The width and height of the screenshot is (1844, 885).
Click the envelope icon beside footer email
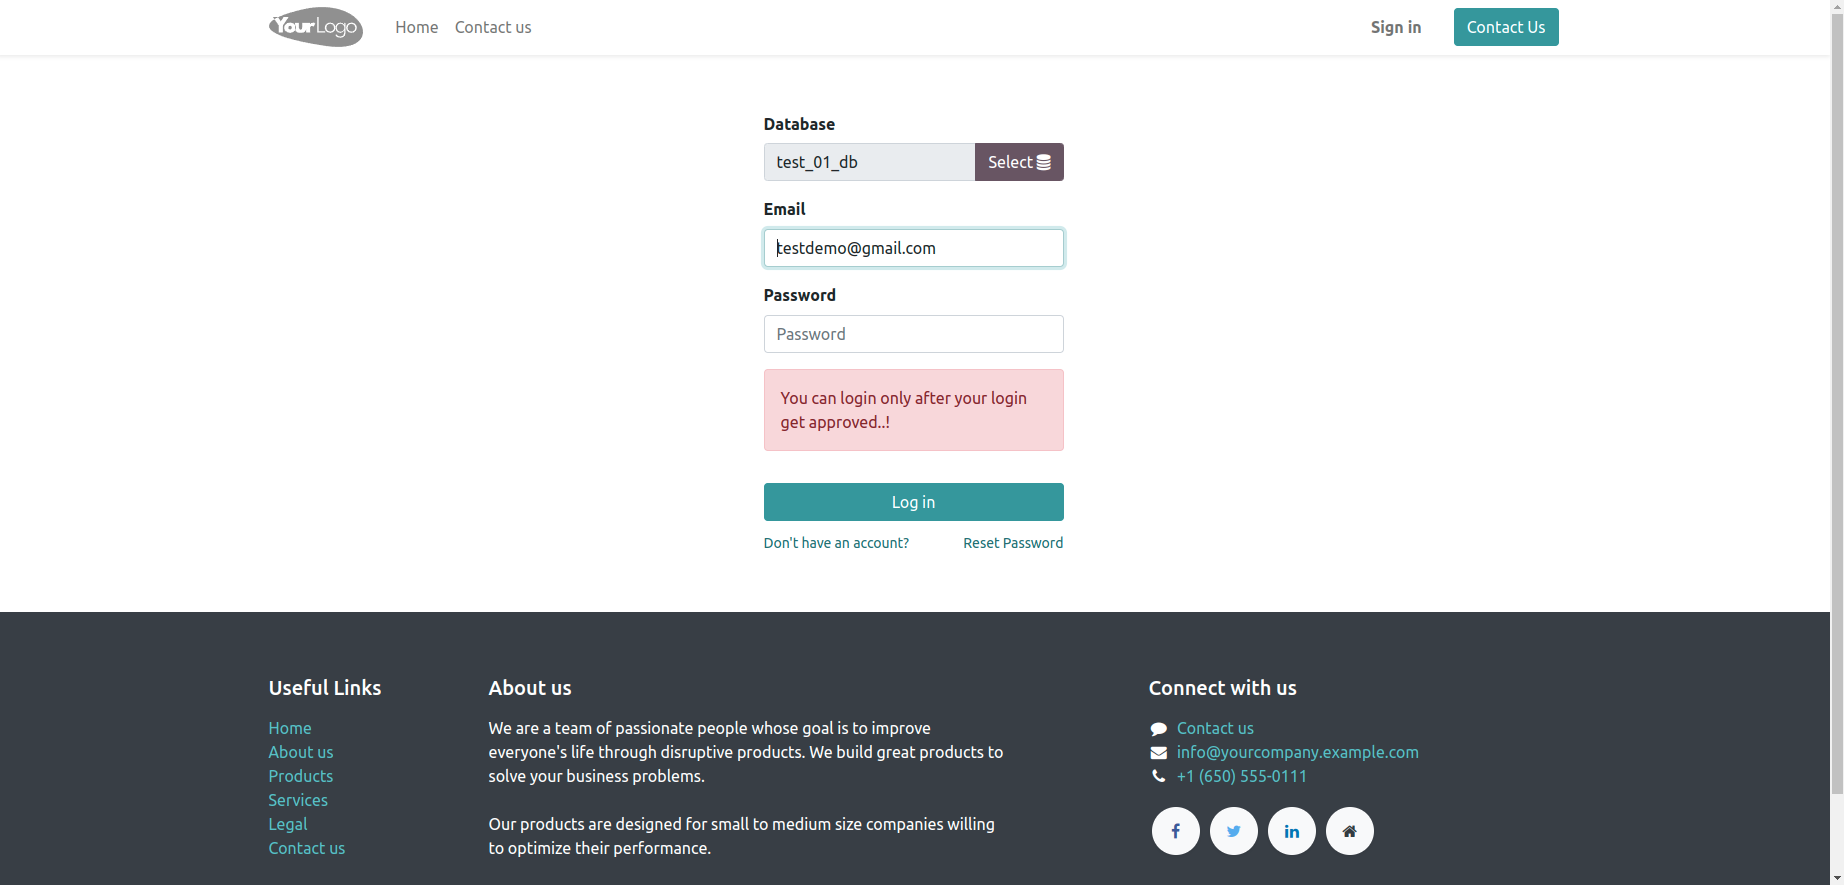point(1158,753)
